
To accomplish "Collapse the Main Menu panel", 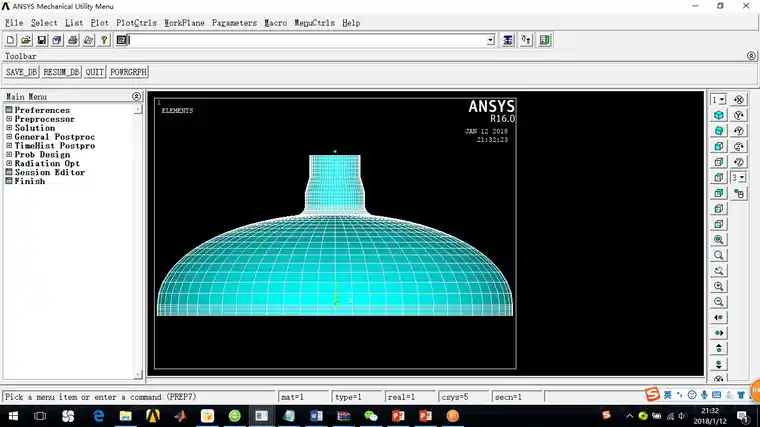I will [x=136, y=96].
